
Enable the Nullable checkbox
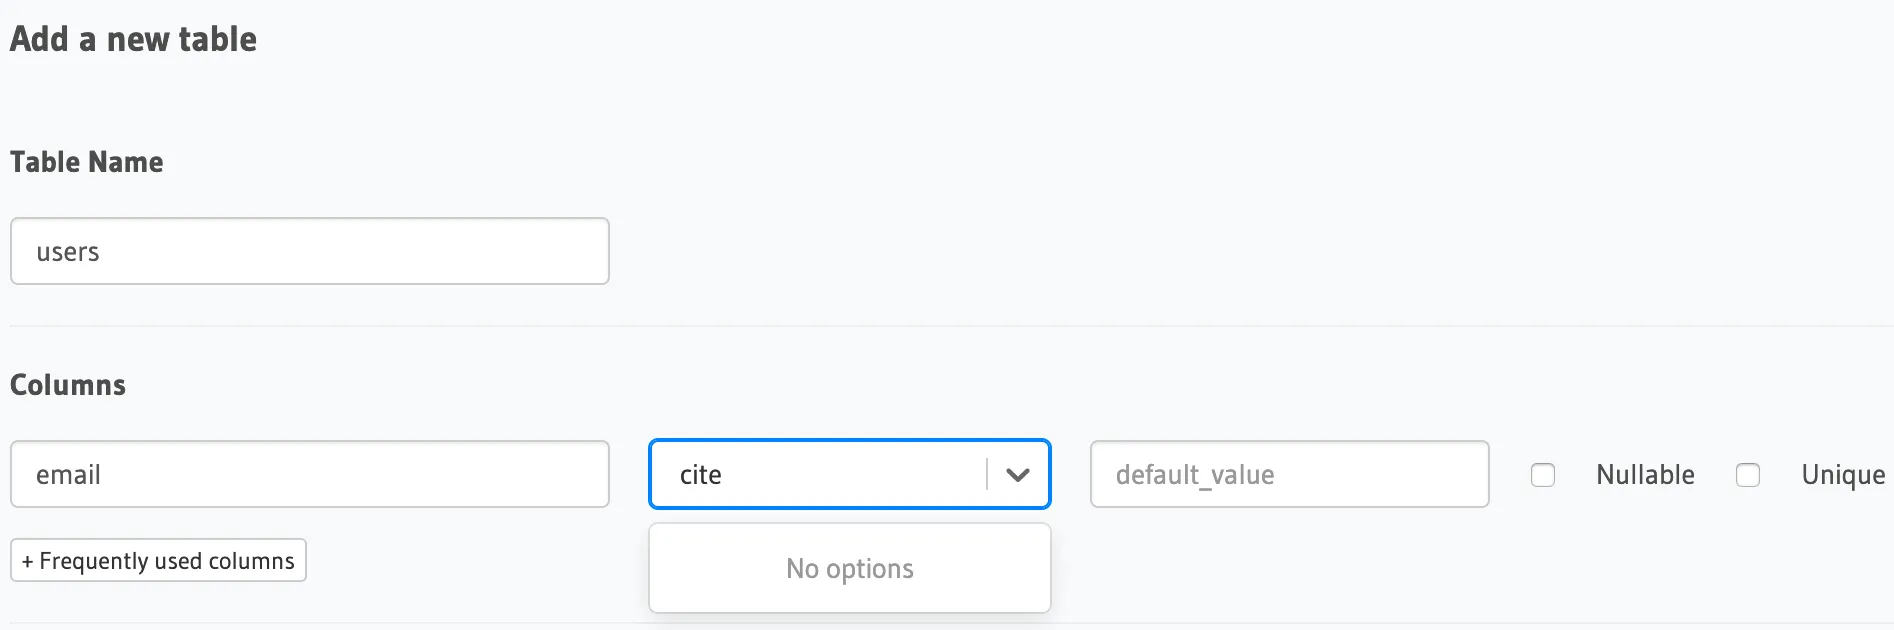pyautogui.click(x=1543, y=475)
